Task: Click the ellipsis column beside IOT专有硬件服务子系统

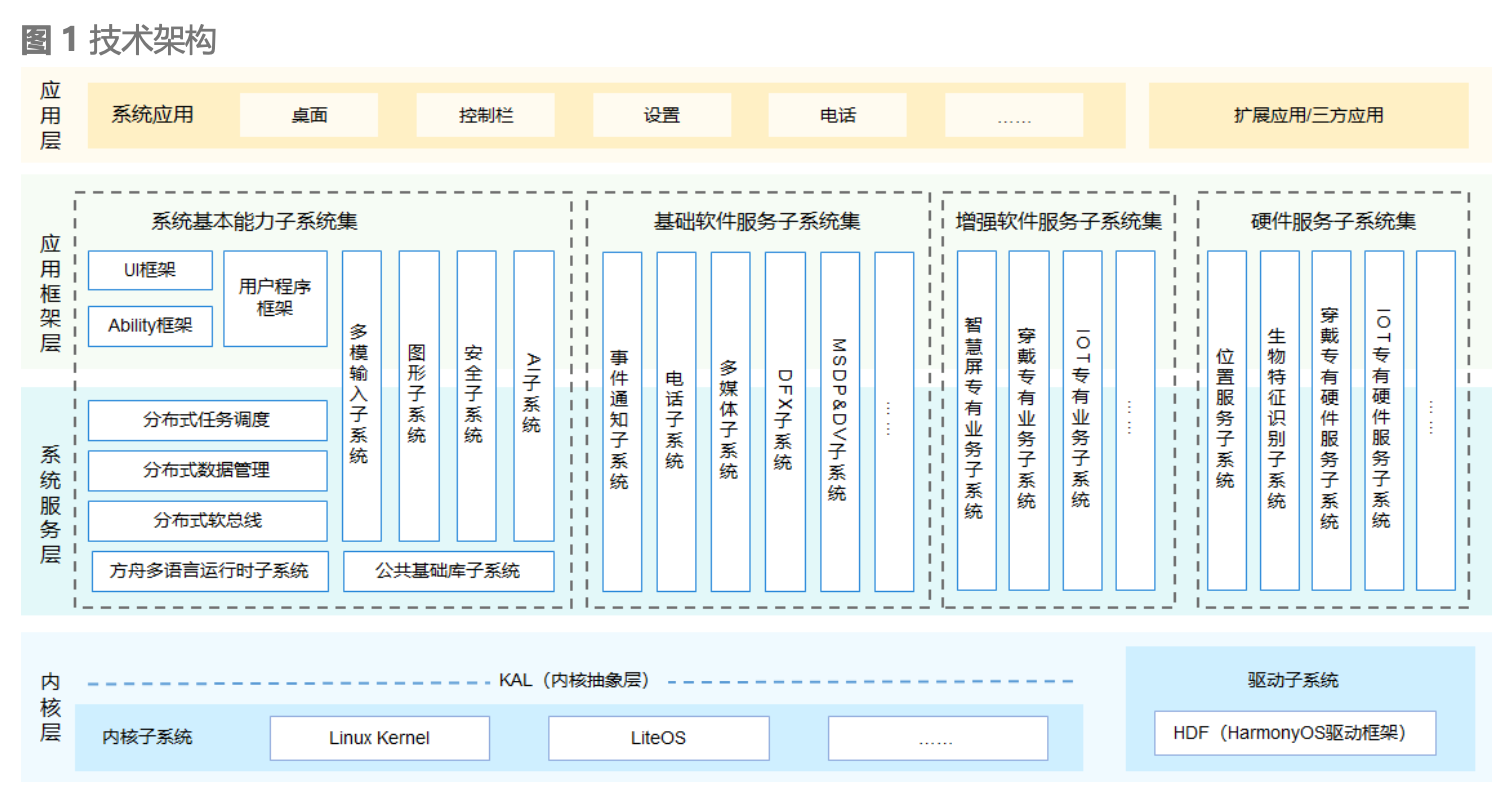Action: (1436, 421)
